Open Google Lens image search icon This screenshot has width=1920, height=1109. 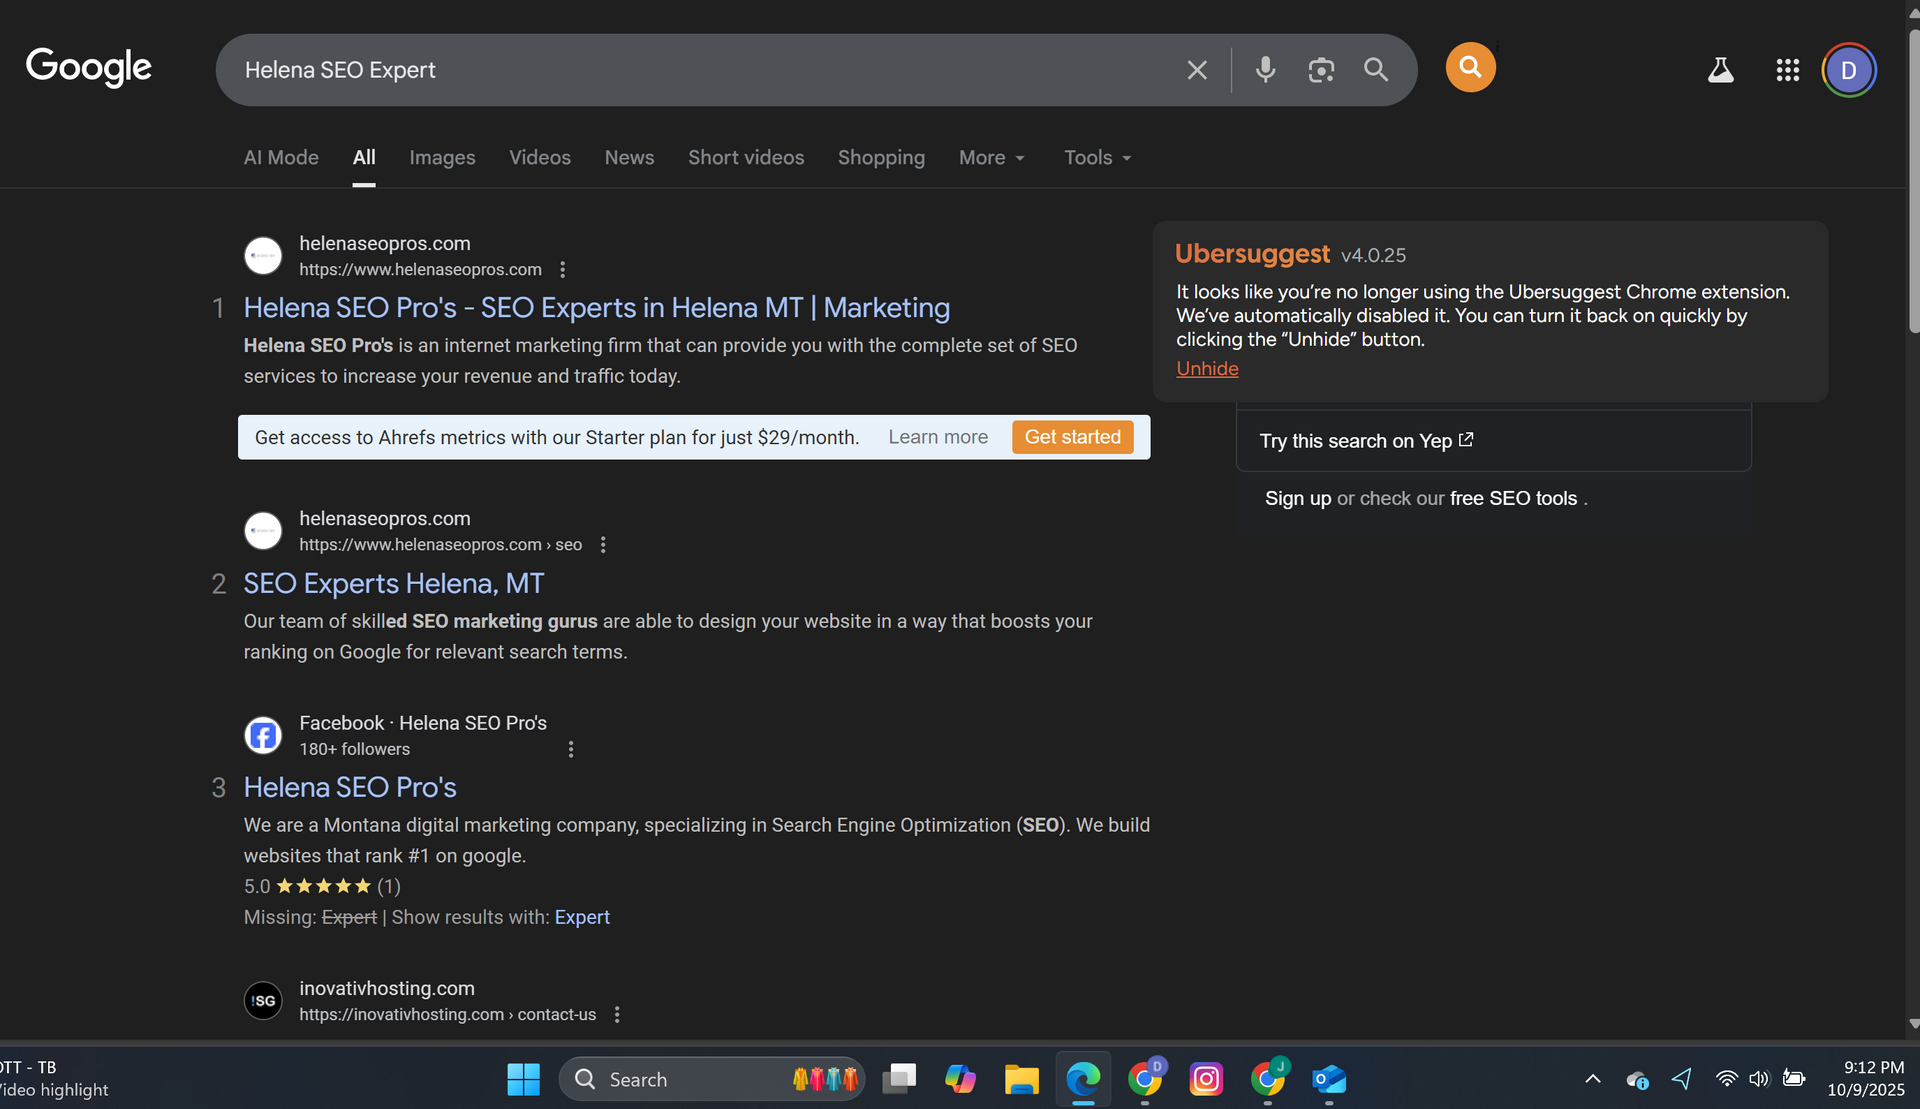pos(1321,70)
